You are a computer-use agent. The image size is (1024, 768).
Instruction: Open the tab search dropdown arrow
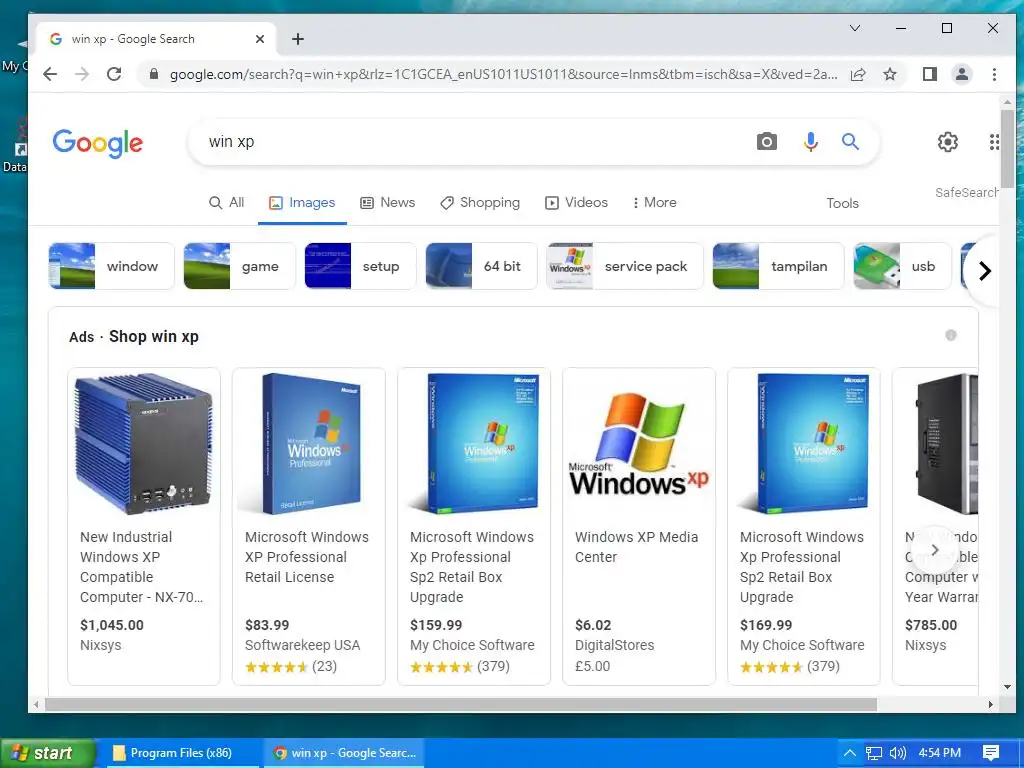click(x=854, y=28)
